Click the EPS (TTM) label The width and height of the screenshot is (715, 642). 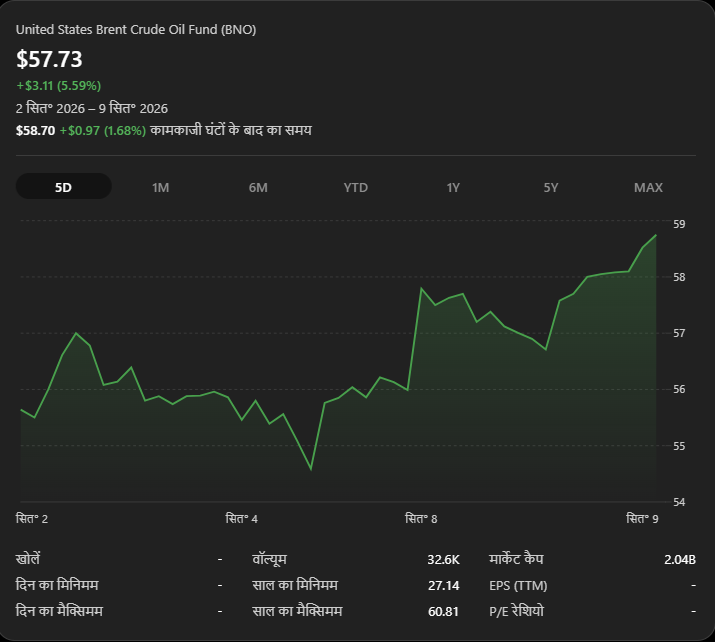click(518, 585)
